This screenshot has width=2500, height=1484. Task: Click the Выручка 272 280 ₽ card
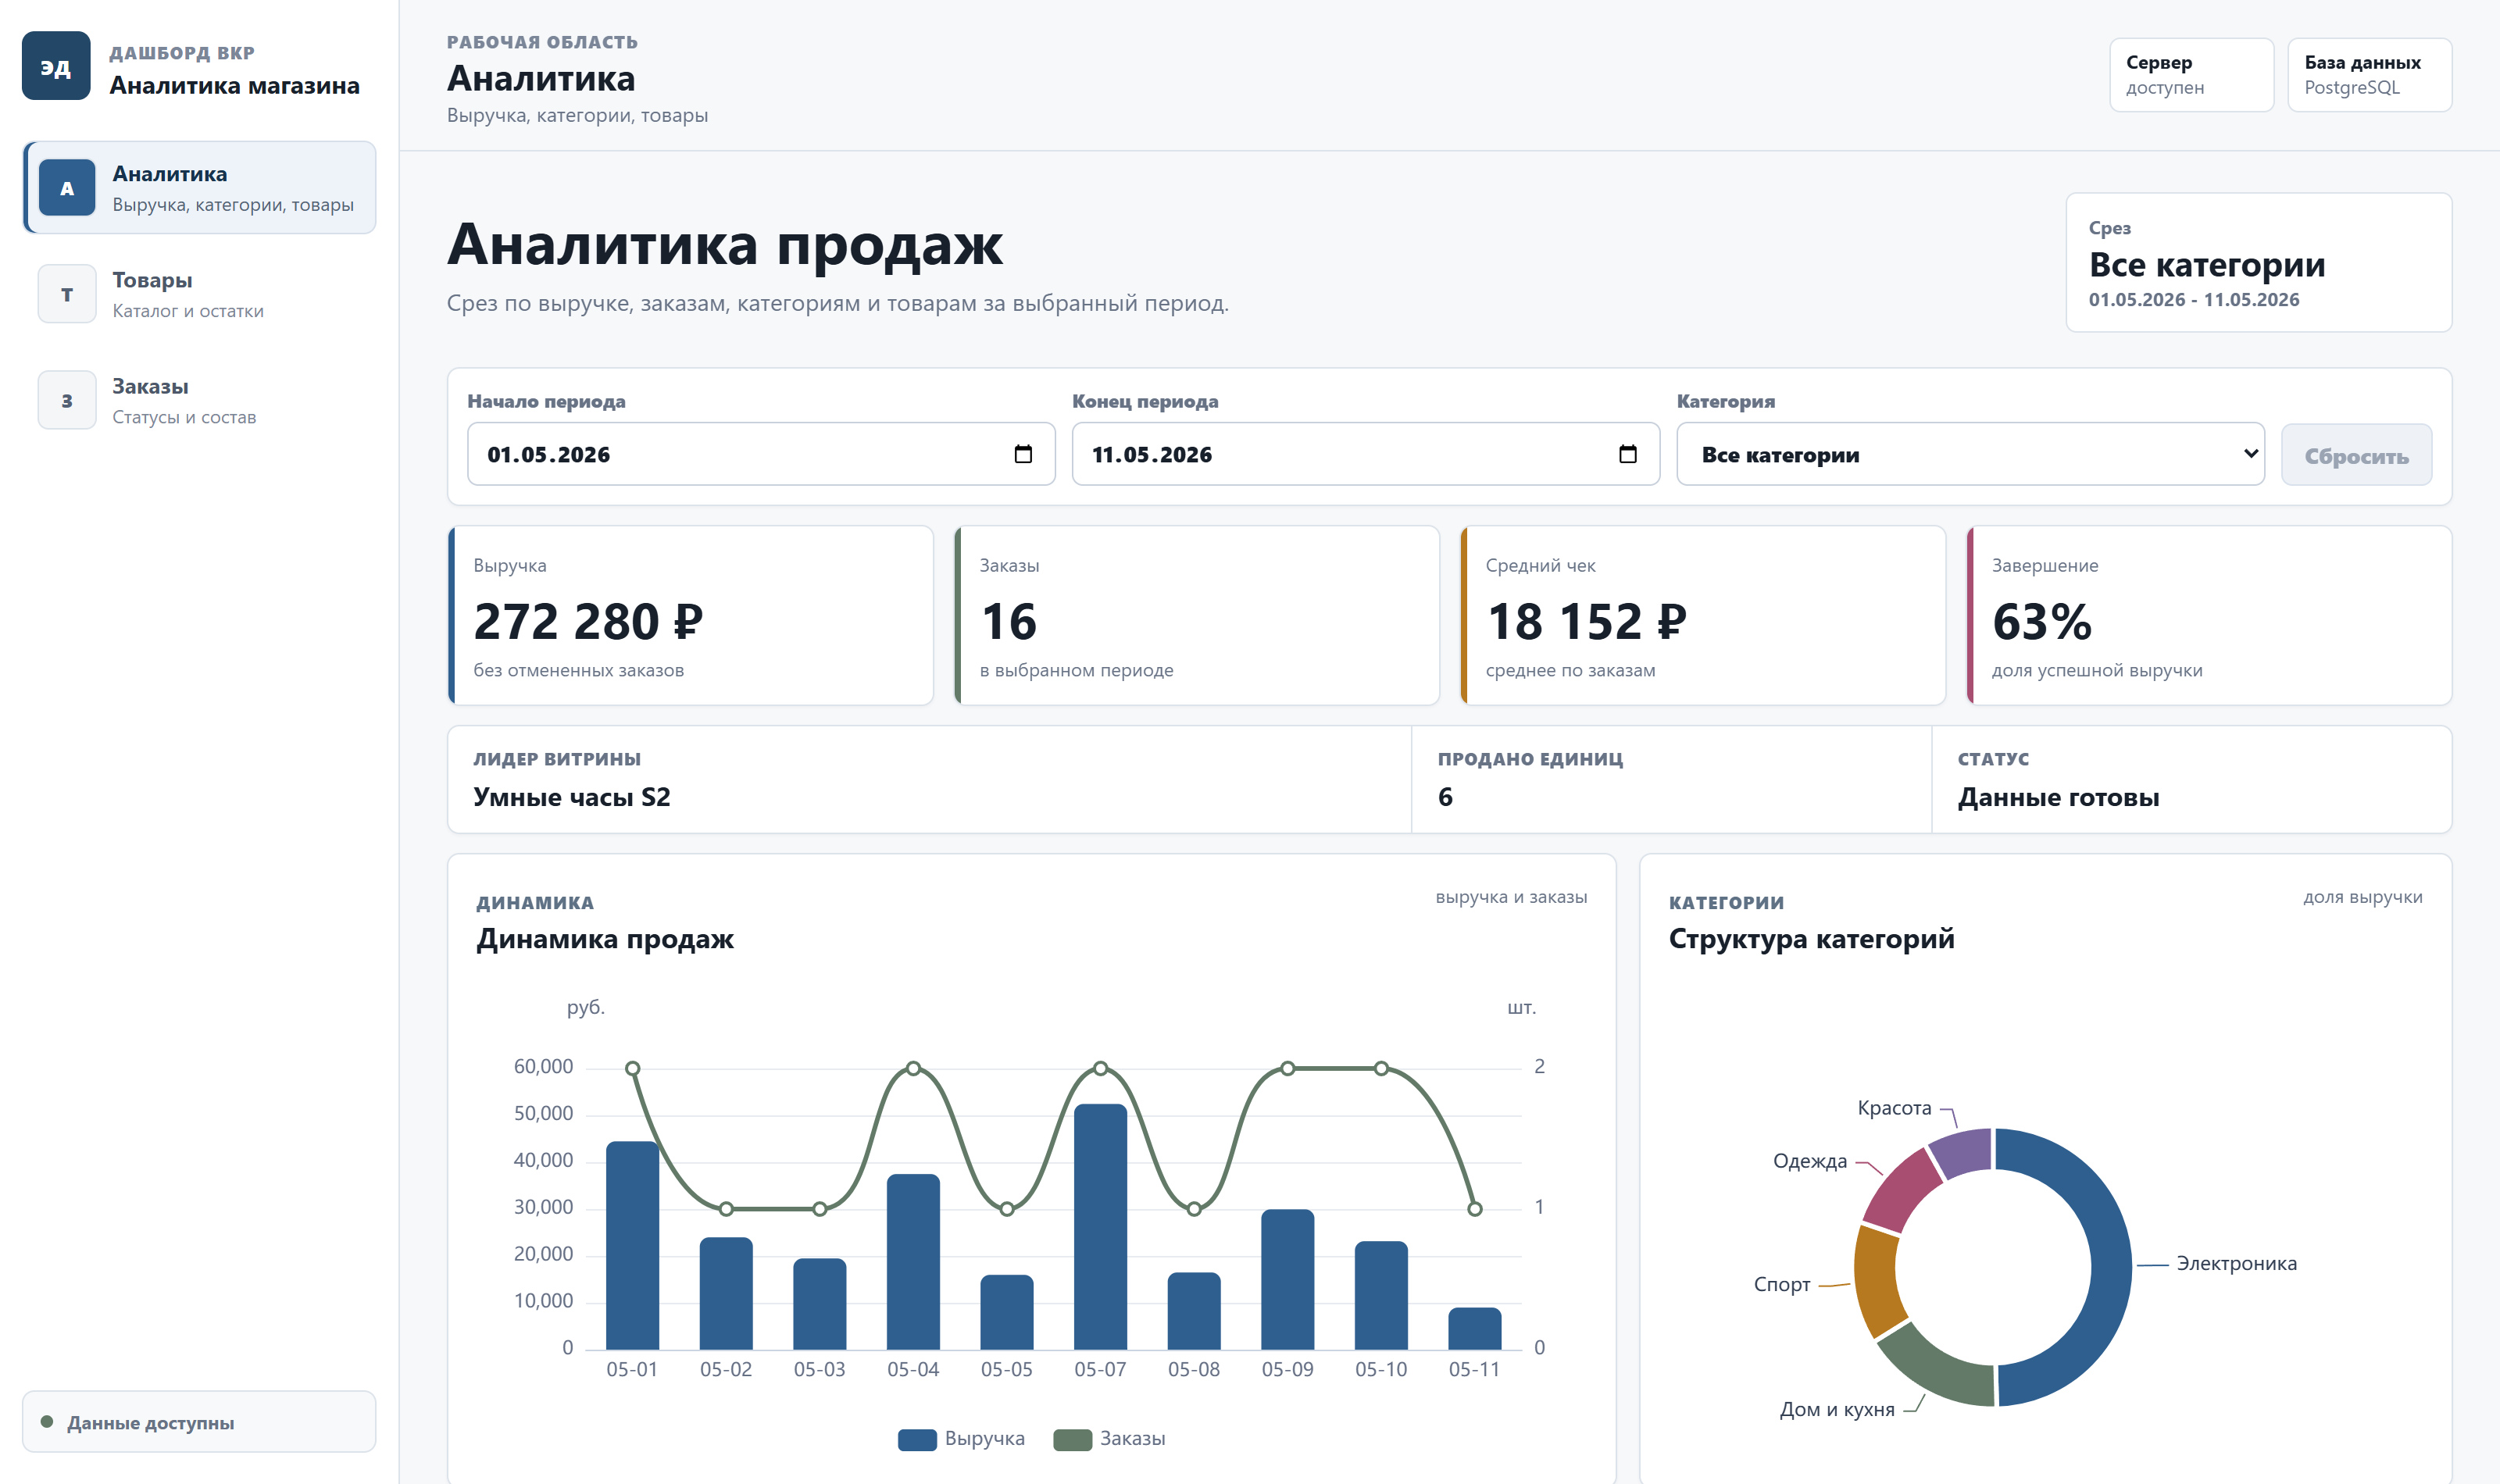pos(691,615)
